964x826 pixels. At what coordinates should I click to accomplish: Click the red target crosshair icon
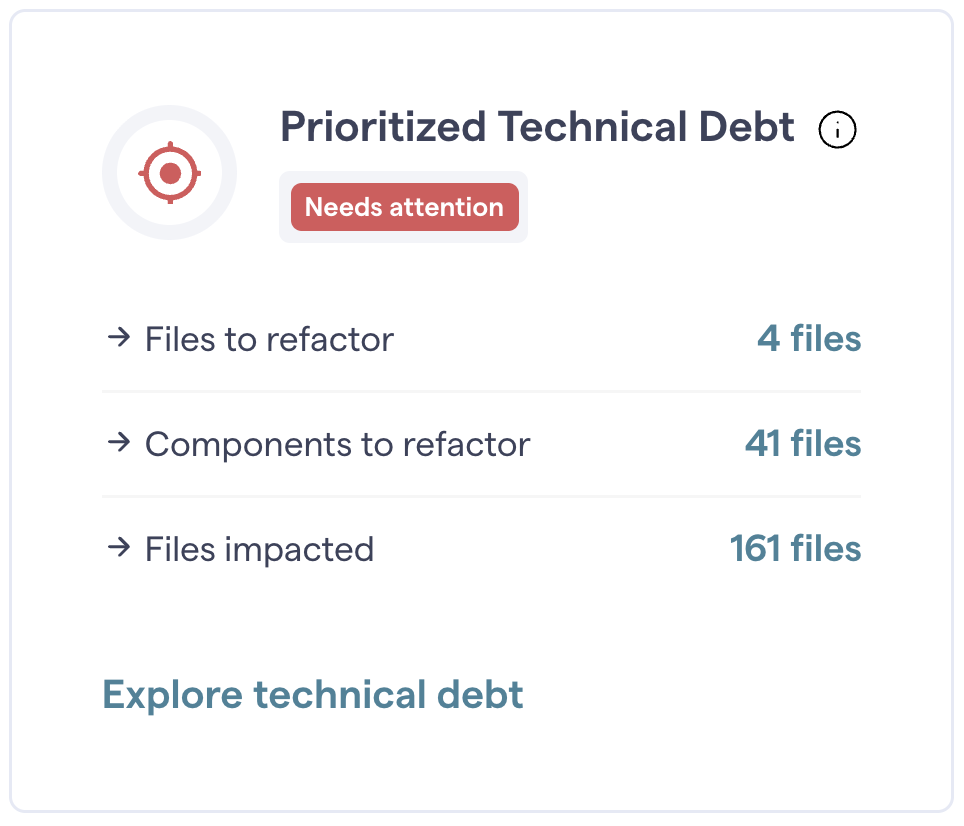coord(170,173)
